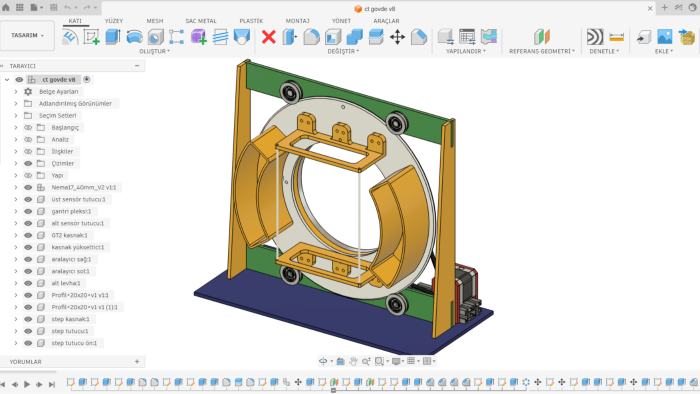Open the EKLE menu
Viewport: 700px width, 394px height.
coord(664,51)
